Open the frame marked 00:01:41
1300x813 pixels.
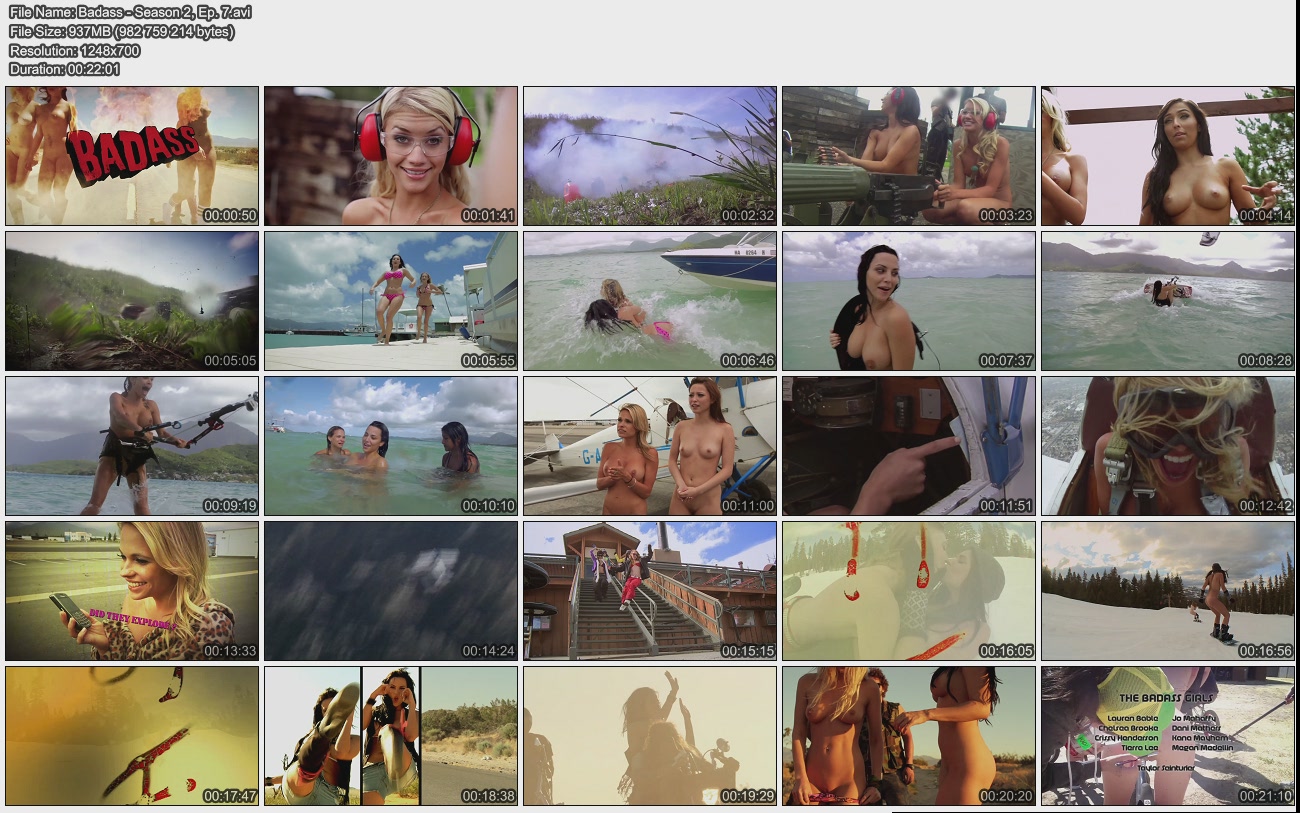tap(391, 155)
